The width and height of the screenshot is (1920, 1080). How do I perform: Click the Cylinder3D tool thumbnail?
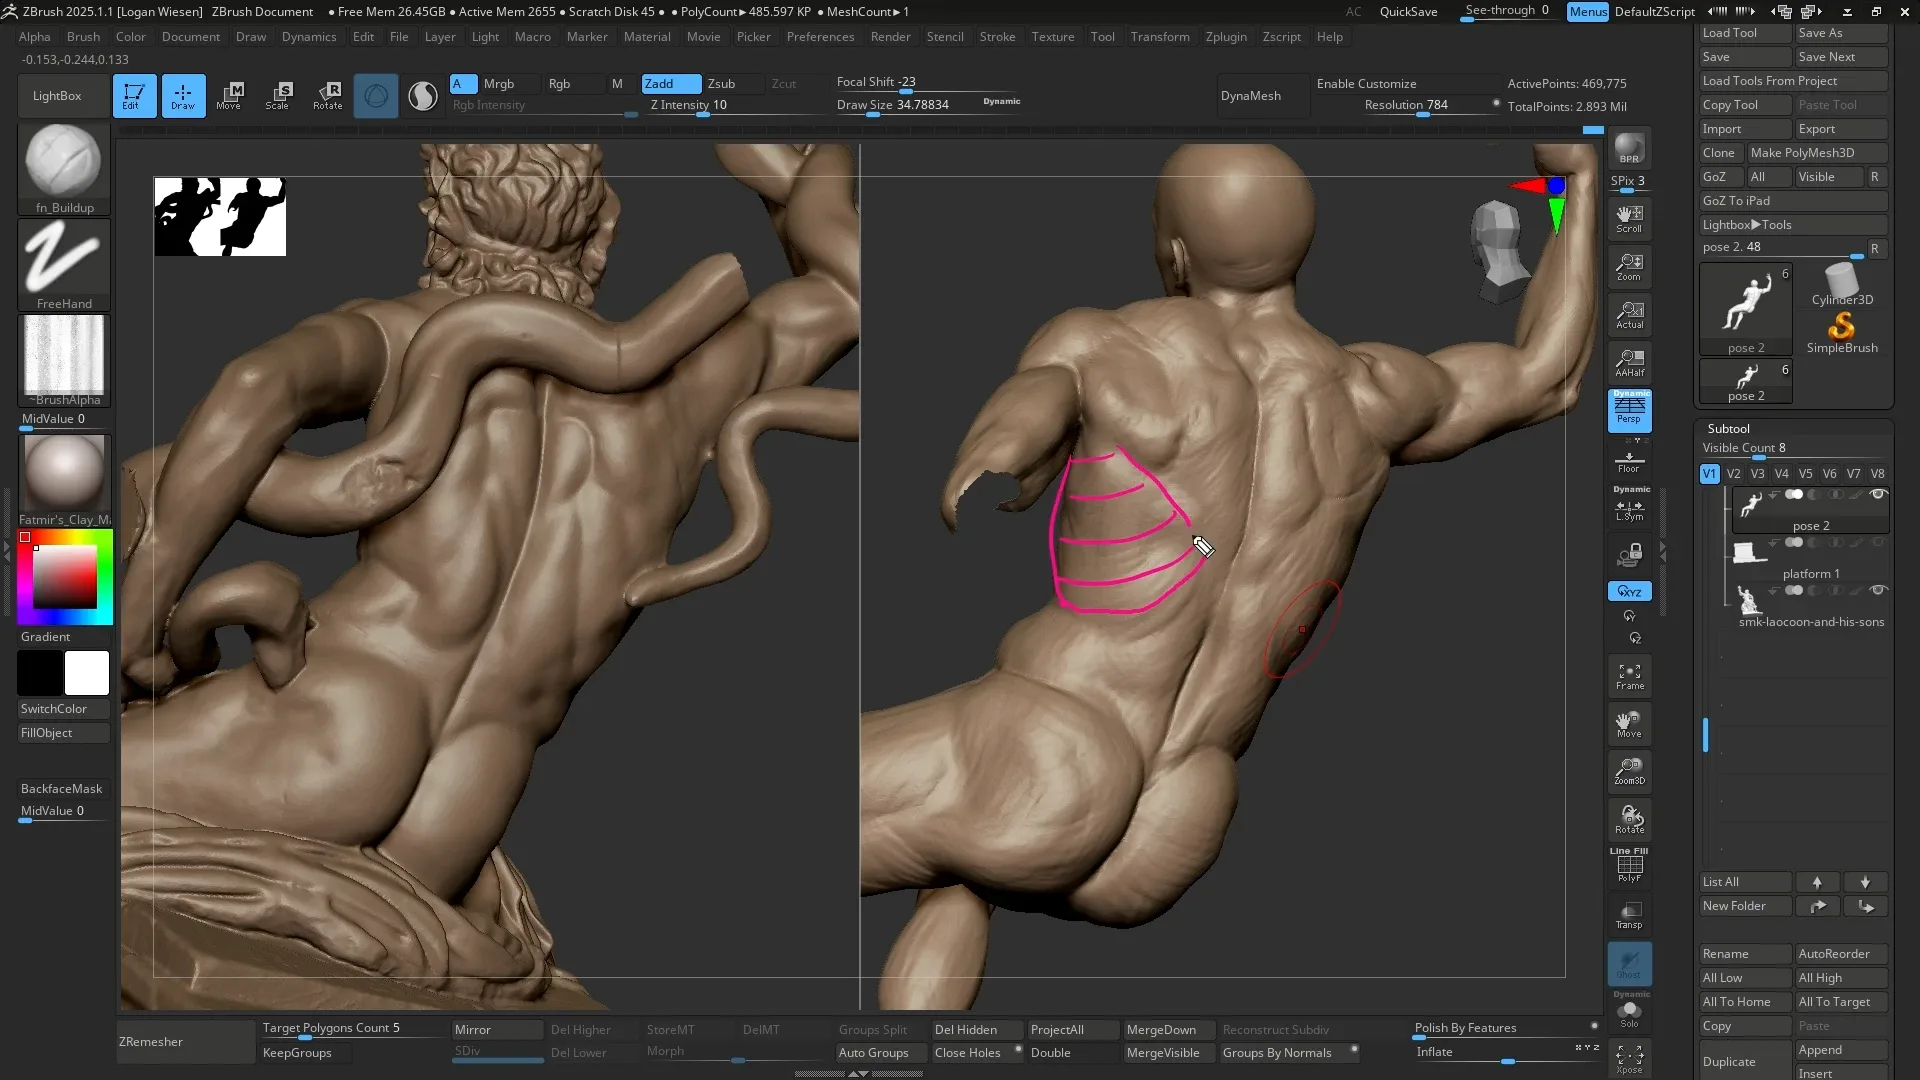(x=1841, y=286)
